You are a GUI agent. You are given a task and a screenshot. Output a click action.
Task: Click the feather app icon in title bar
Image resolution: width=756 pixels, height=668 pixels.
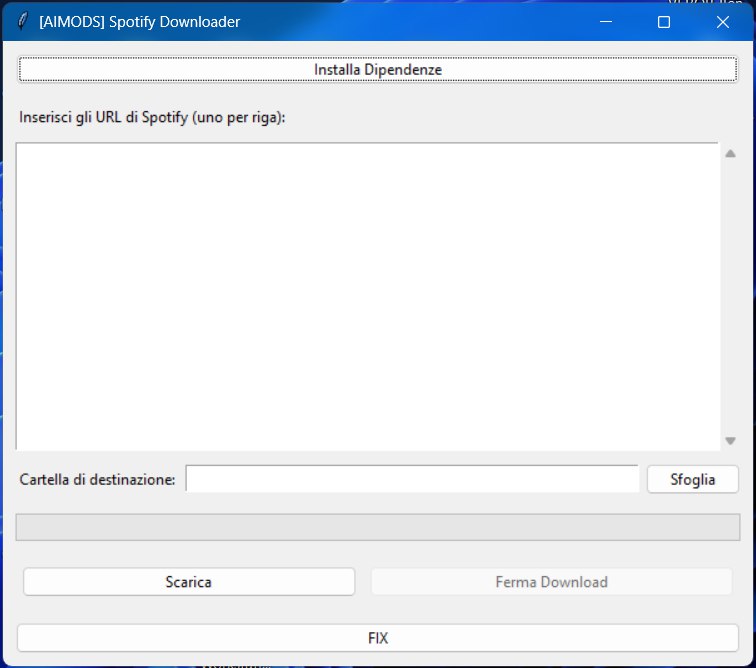coord(22,21)
